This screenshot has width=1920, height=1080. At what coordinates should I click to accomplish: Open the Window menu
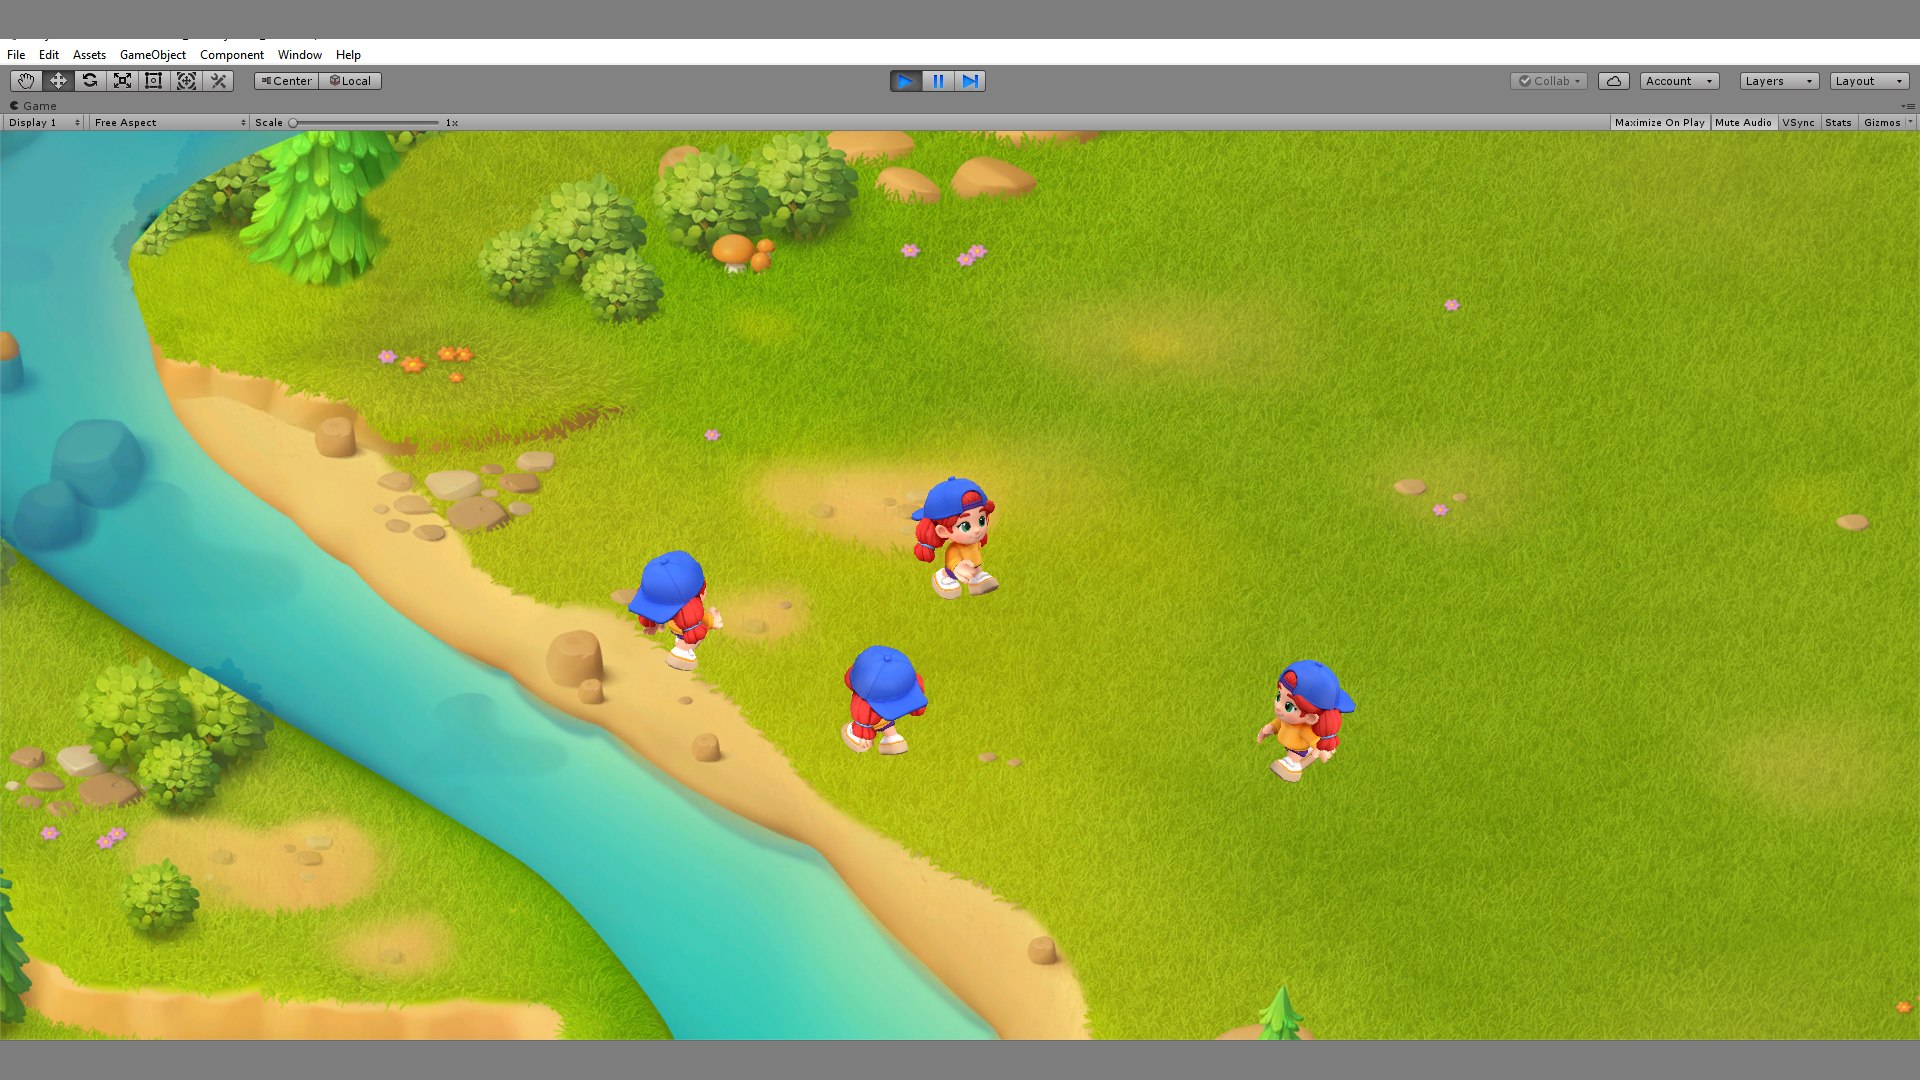(300, 55)
